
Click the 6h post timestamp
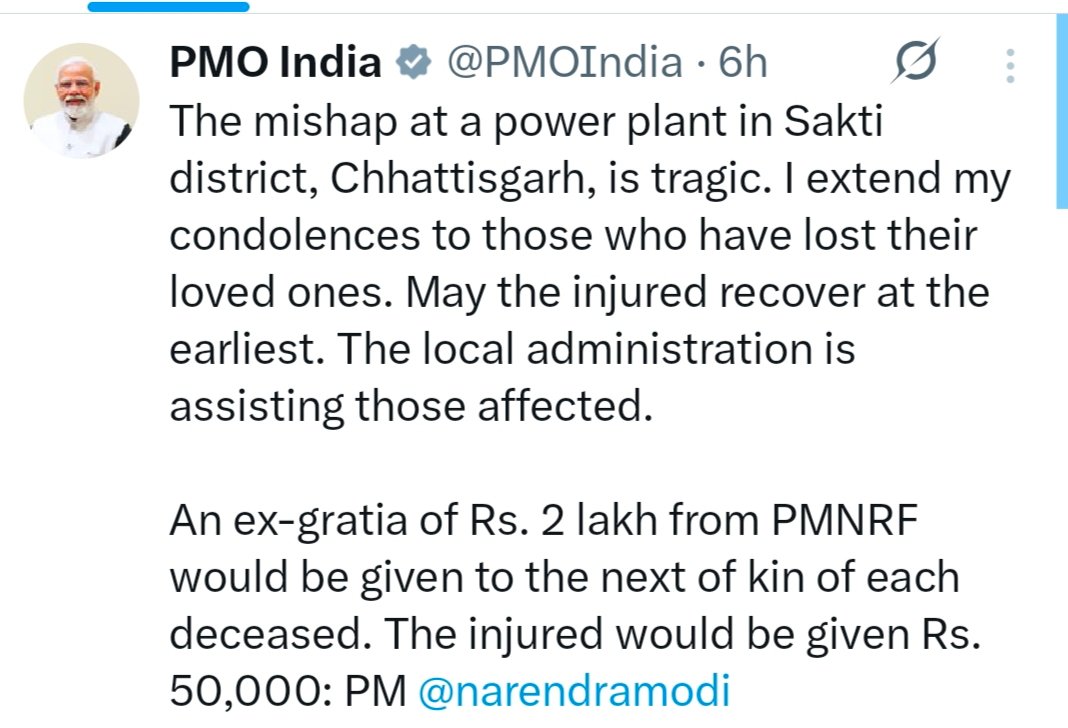click(x=743, y=64)
